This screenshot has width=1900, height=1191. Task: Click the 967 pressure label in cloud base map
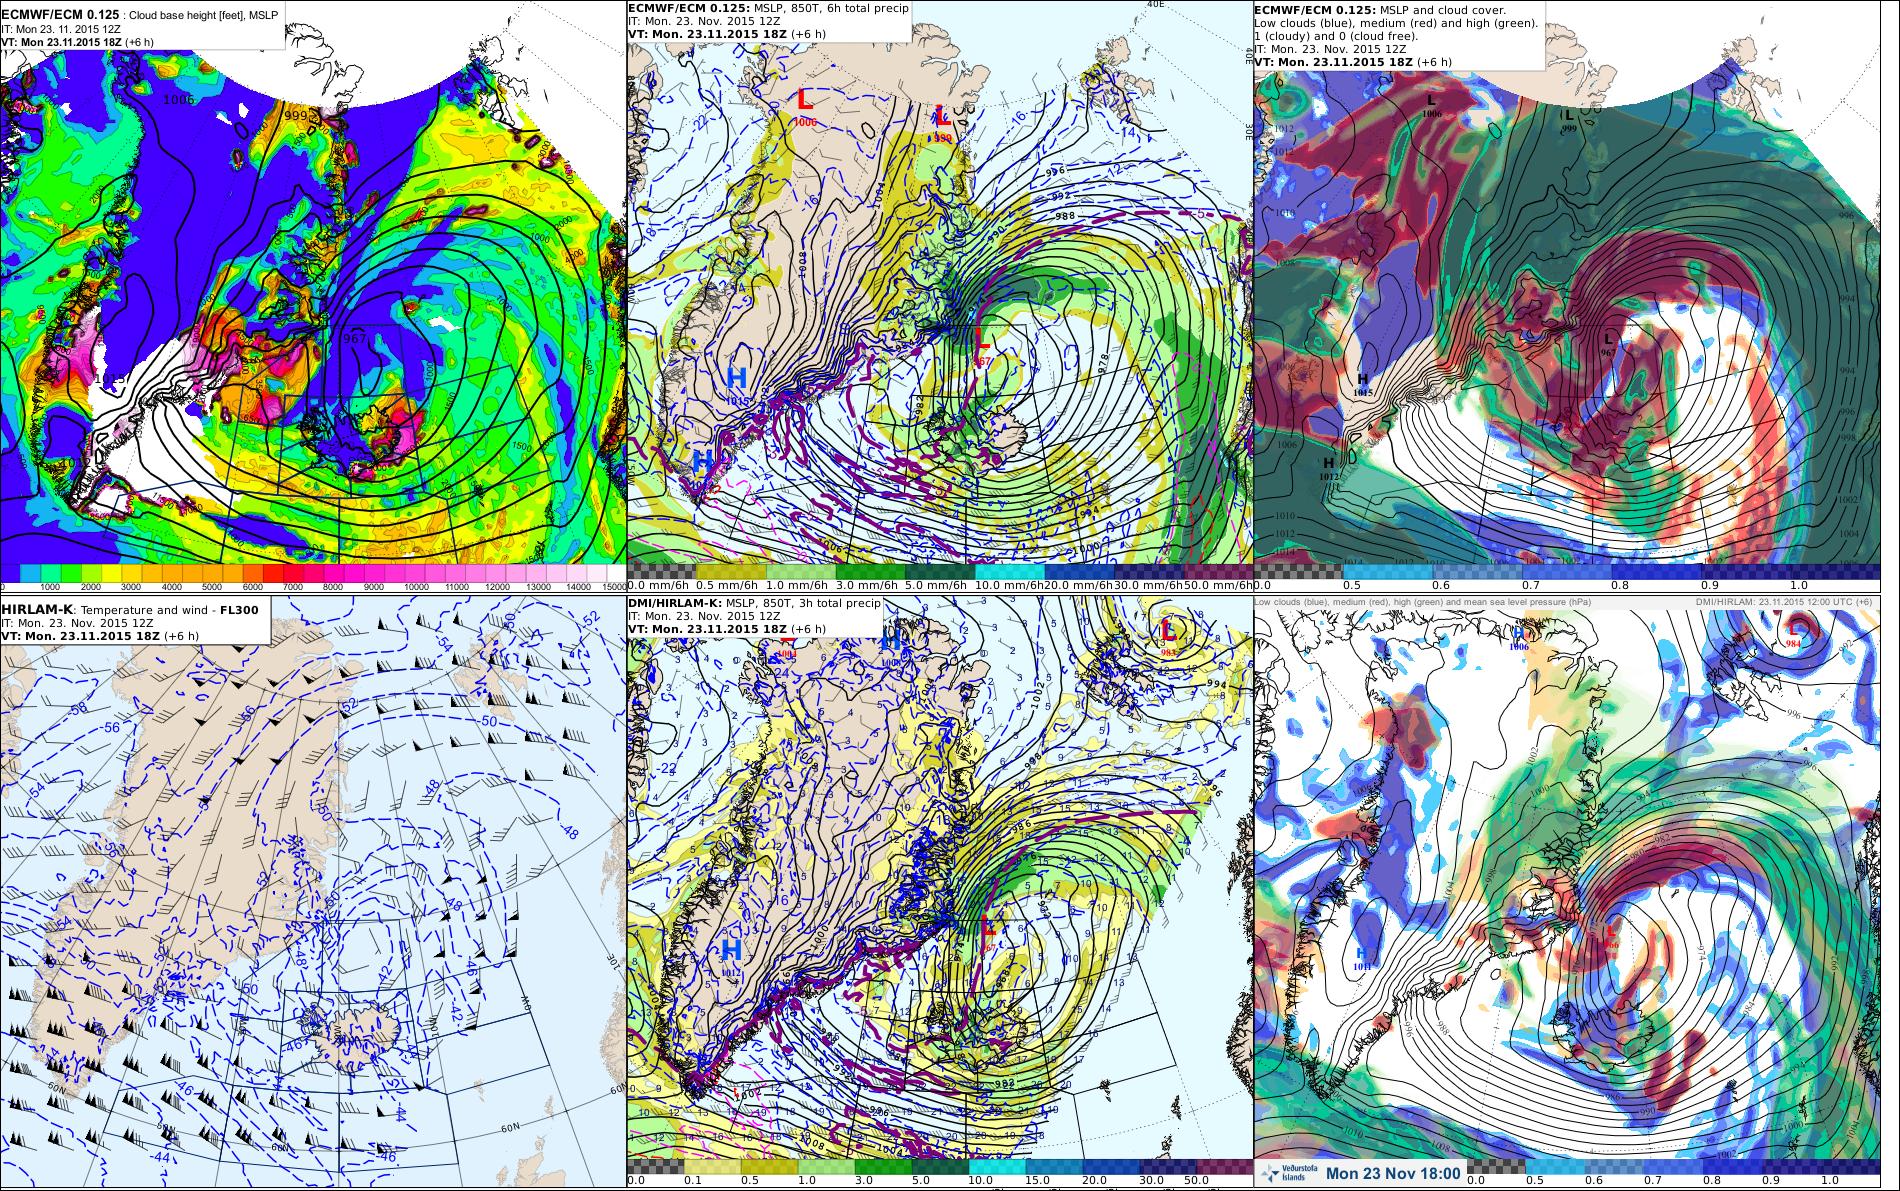(355, 339)
